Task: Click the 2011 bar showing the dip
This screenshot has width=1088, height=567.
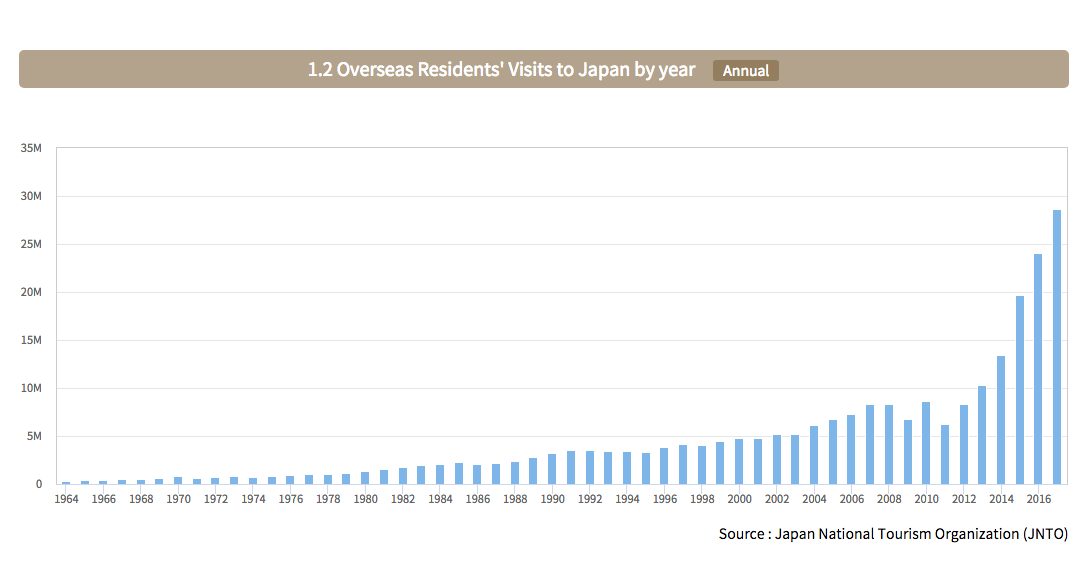Action: (945, 454)
